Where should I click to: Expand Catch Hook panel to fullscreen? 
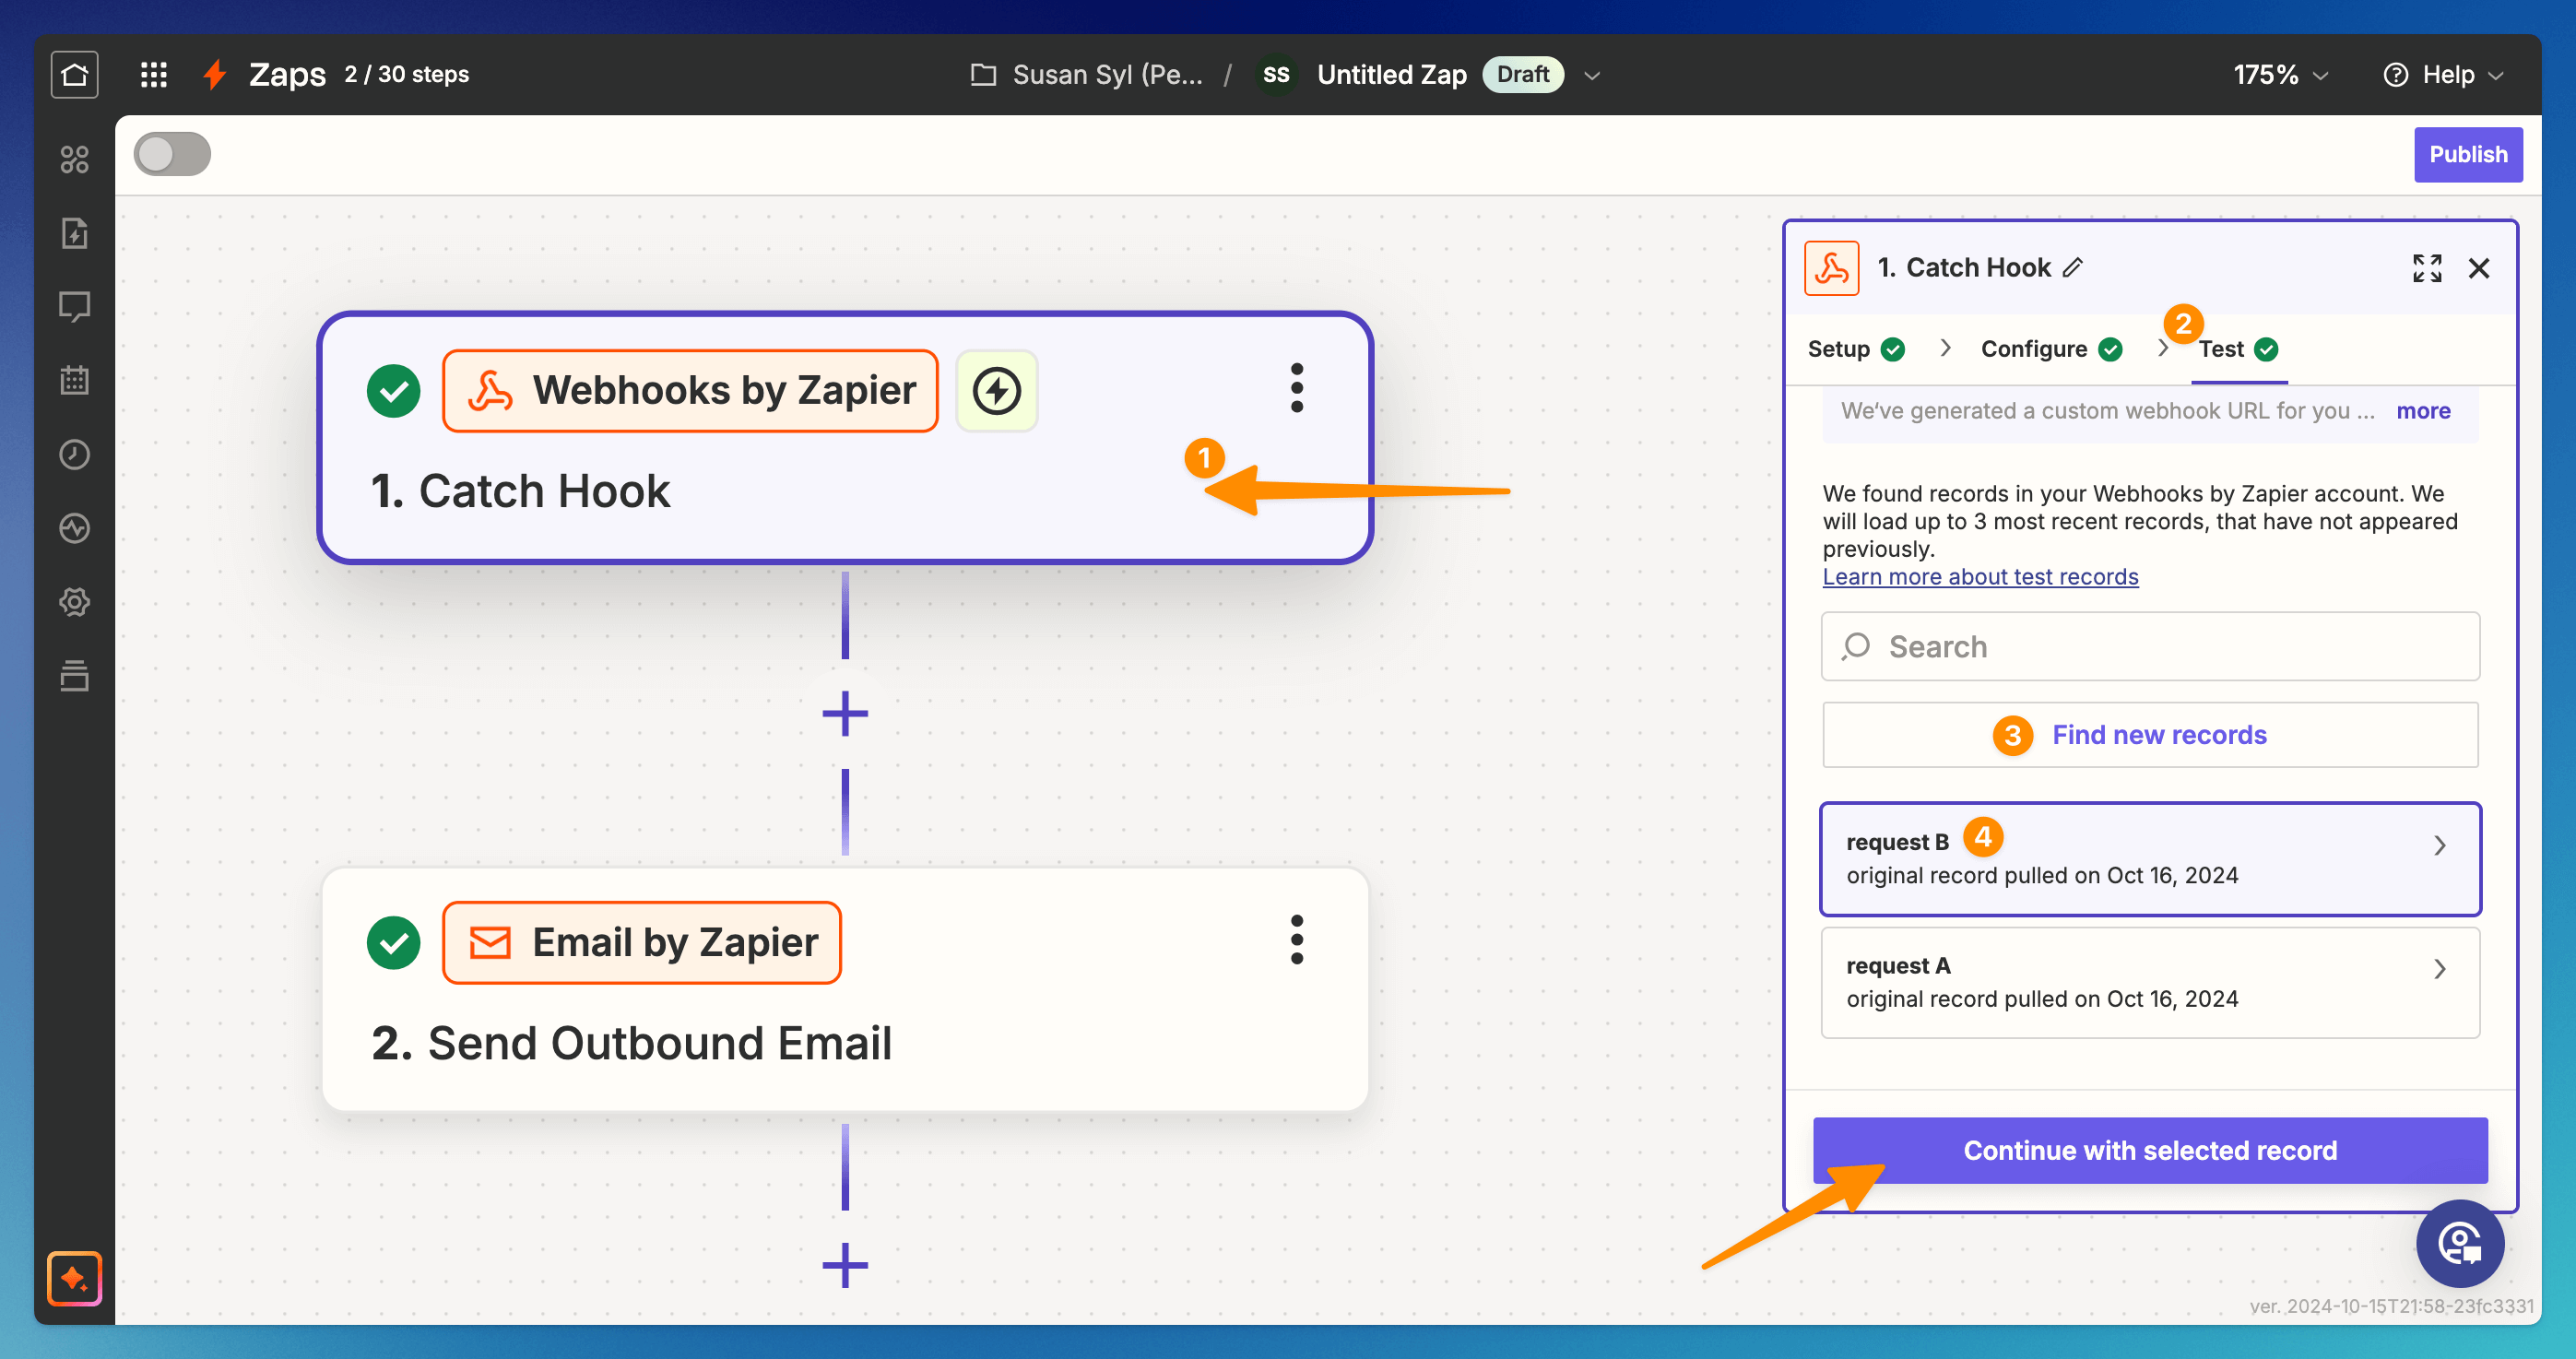[x=2426, y=268]
